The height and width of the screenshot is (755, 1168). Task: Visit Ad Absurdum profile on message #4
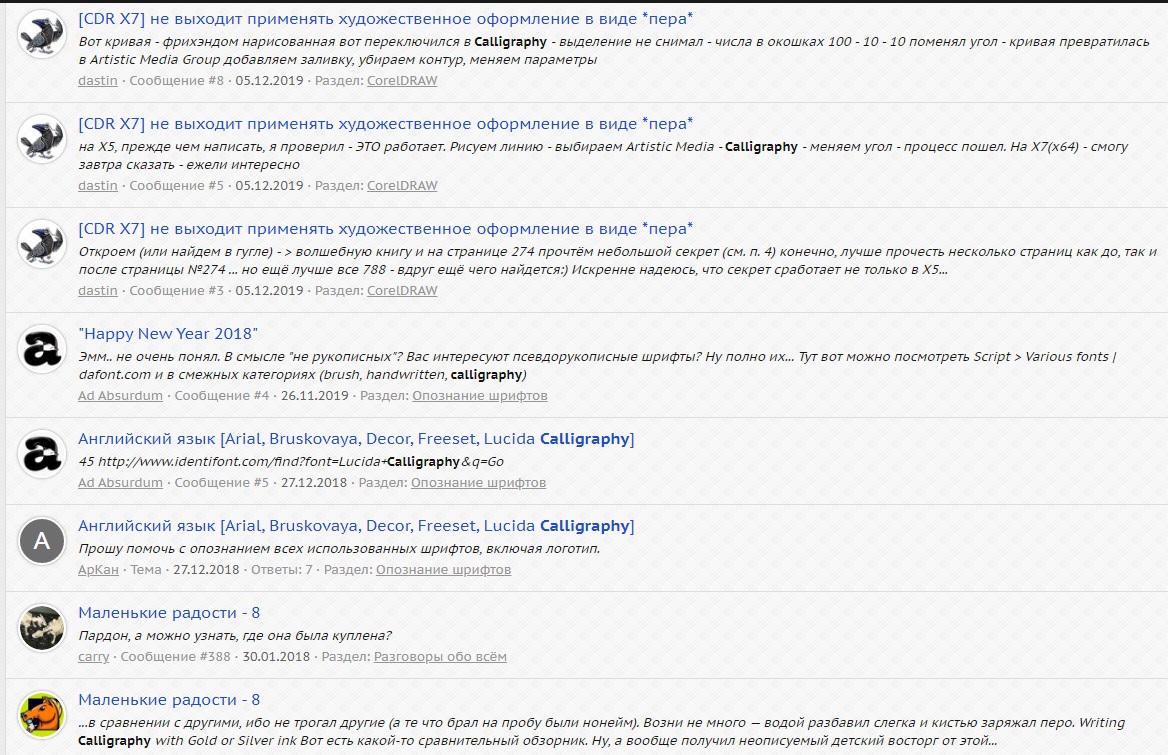(x=120, y=395)
